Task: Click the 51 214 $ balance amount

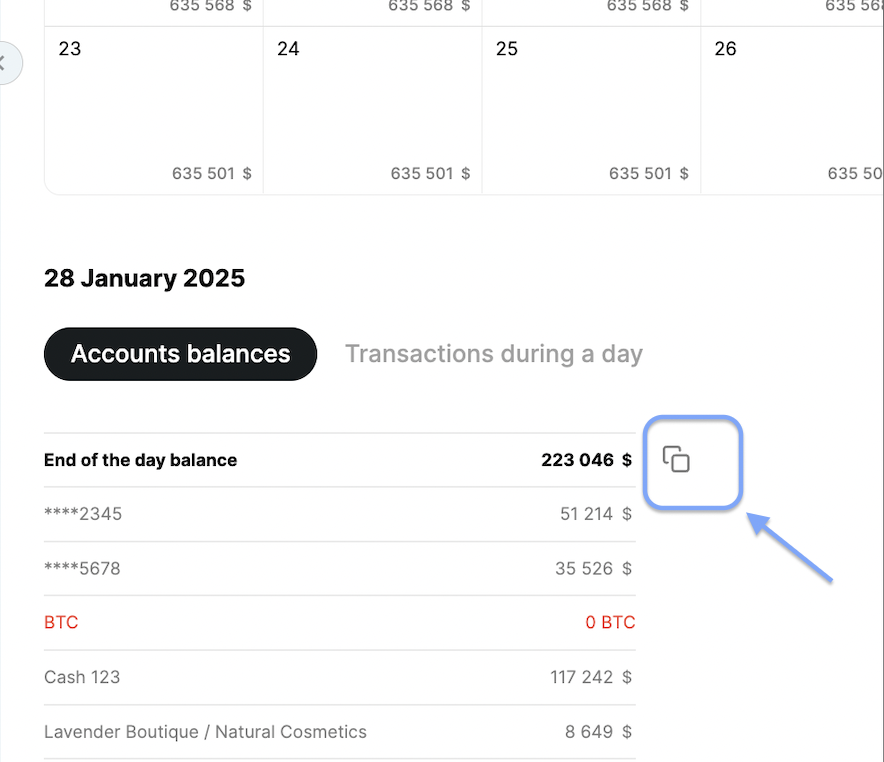Action: coord(596,513)
